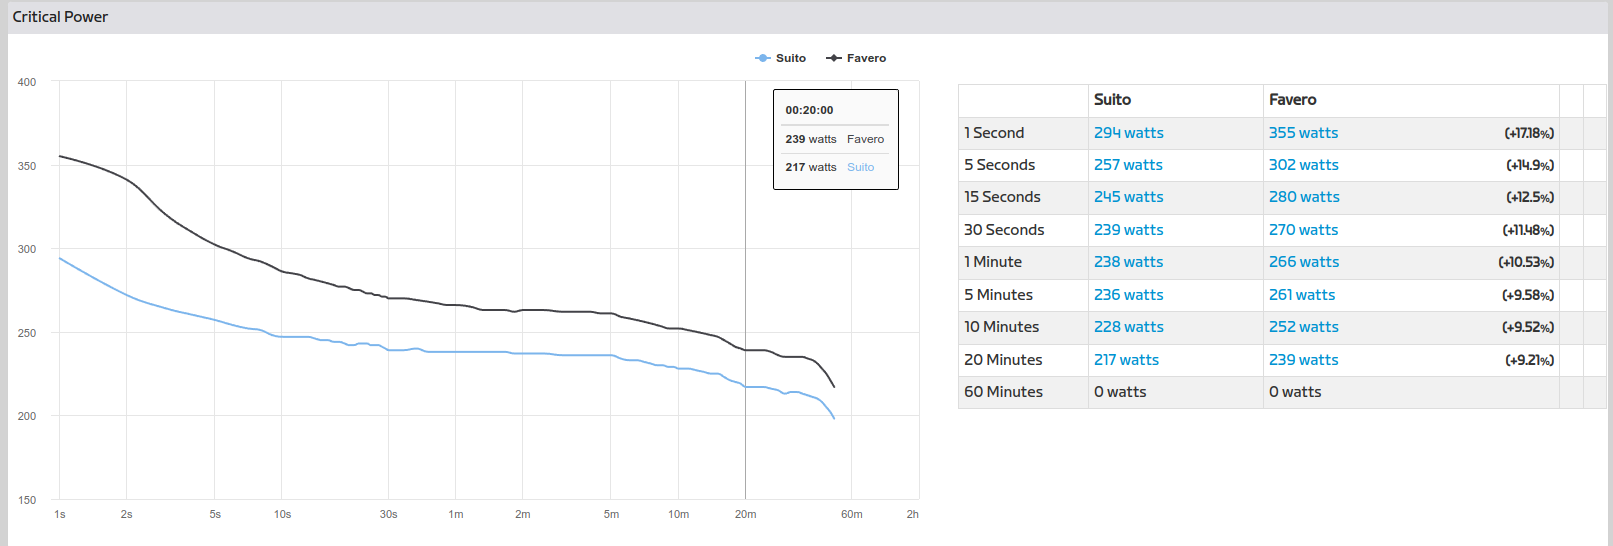This screenshot has height=546, width=1613.
Task: Click the Favero column header in table
Action: click(x=1292, y=100)
